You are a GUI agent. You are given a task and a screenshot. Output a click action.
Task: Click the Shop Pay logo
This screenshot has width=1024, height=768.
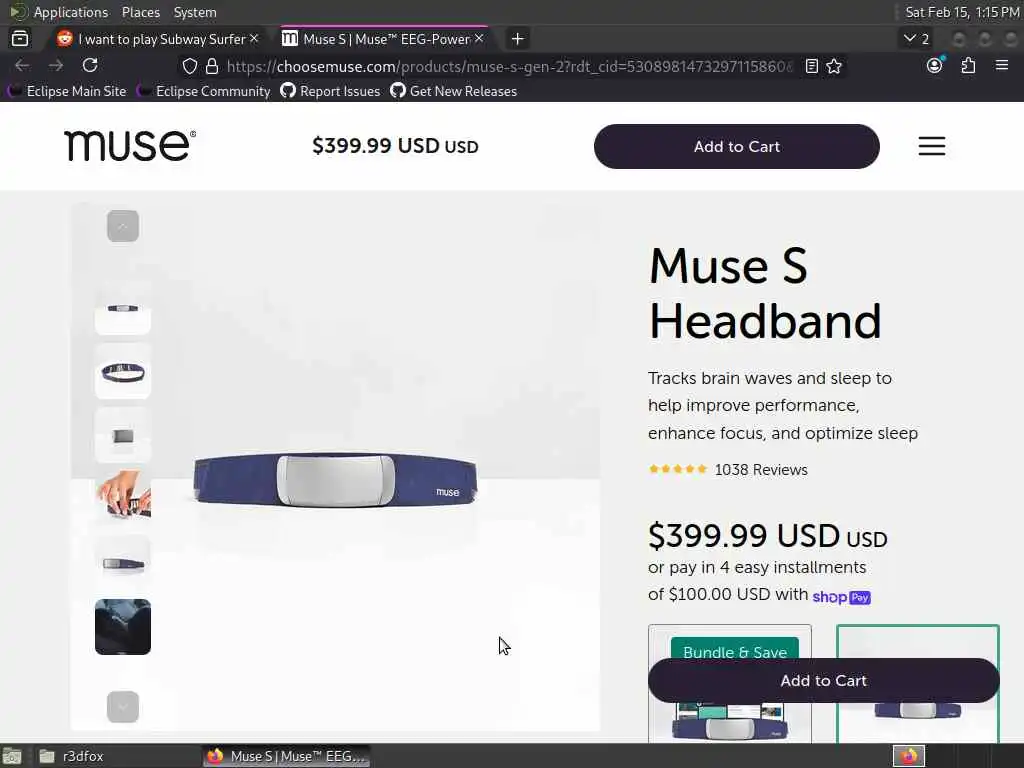[841, 597]
